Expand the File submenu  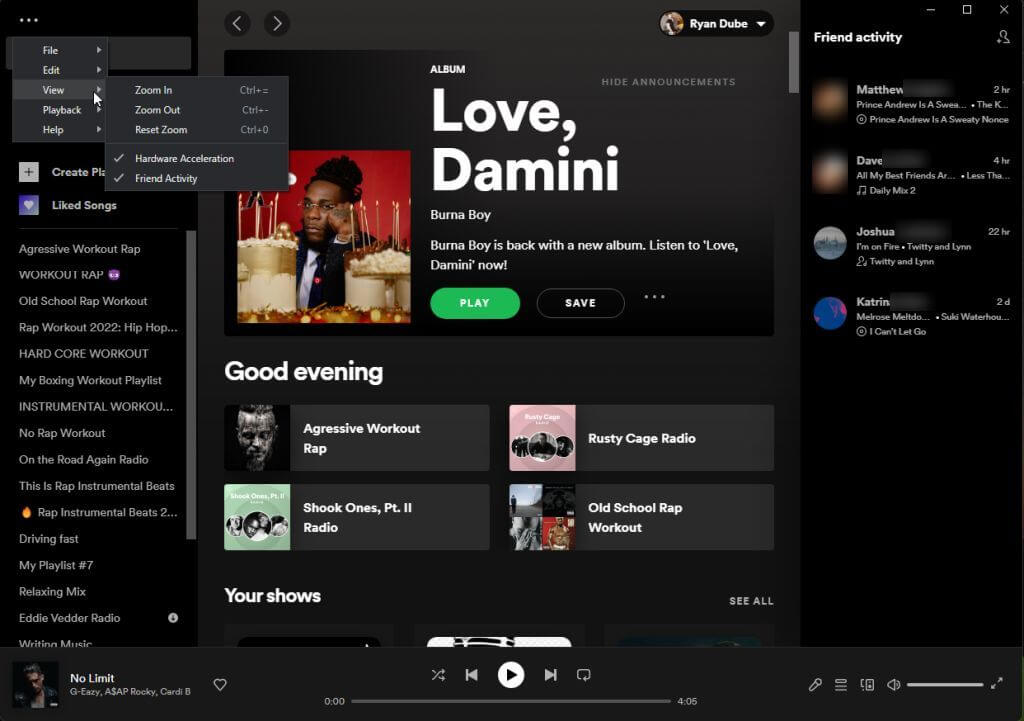51,50
